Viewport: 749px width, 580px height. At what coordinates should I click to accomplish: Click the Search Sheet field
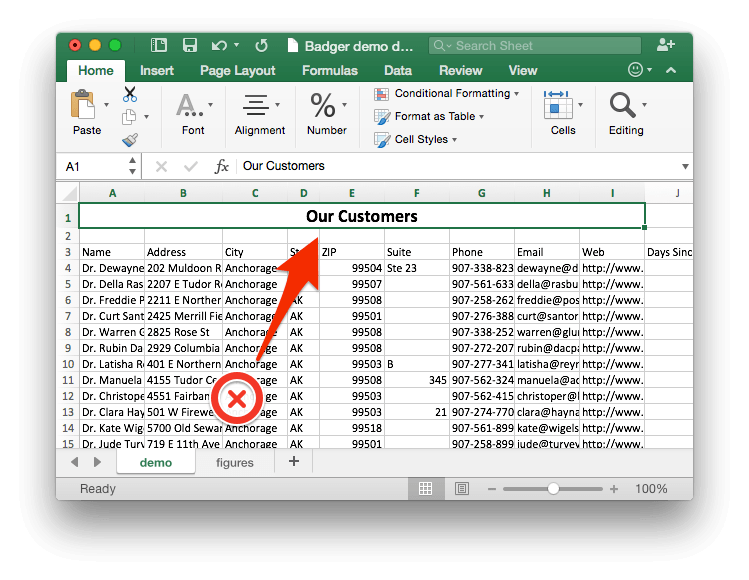(535, 46)
